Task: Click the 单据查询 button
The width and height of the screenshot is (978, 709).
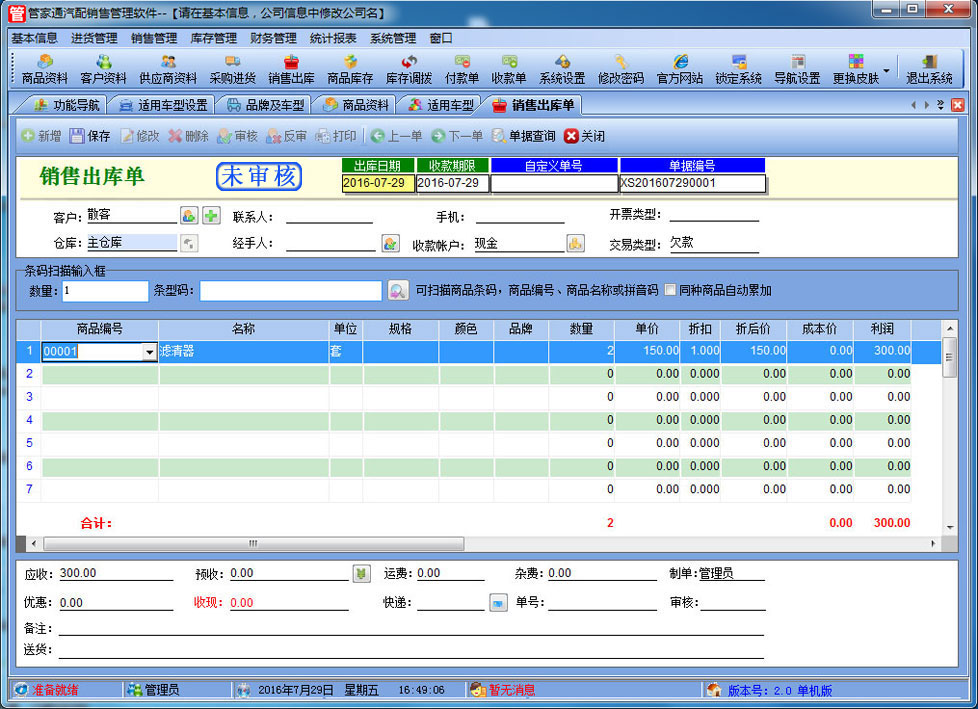Action: coord(523,136)
